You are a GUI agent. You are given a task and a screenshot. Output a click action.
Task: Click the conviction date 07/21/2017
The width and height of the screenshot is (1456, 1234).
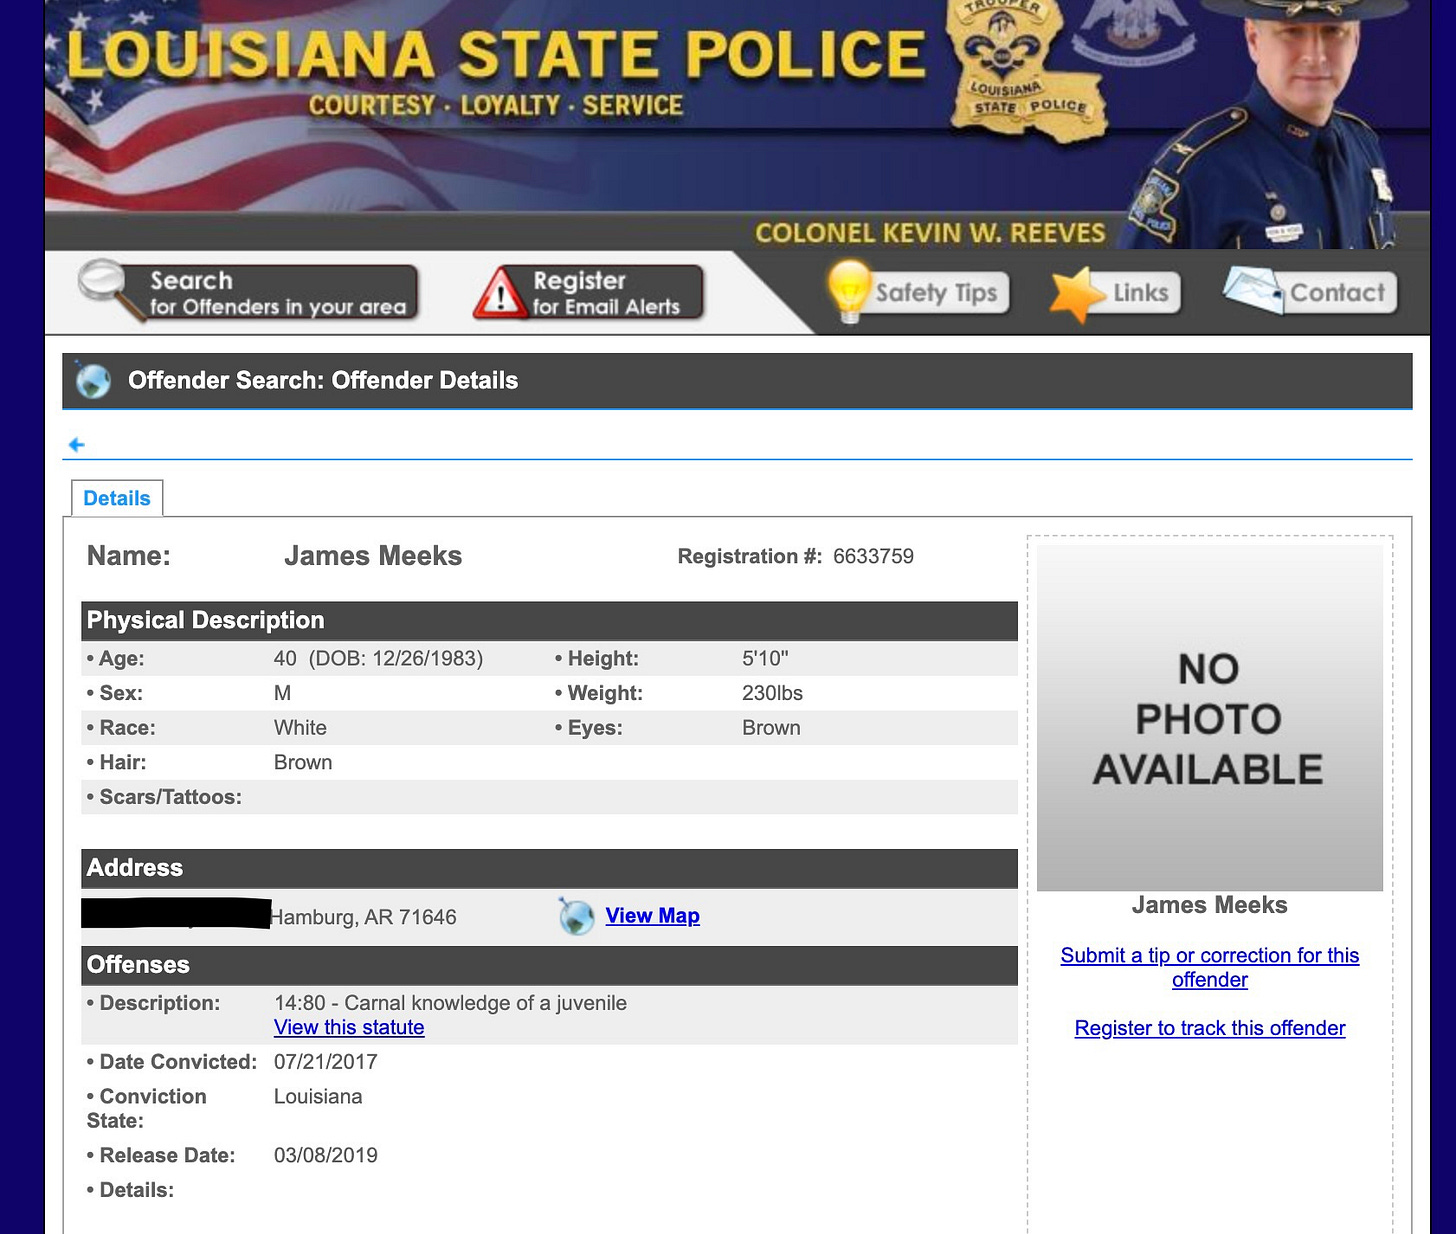click(326, 1062)
